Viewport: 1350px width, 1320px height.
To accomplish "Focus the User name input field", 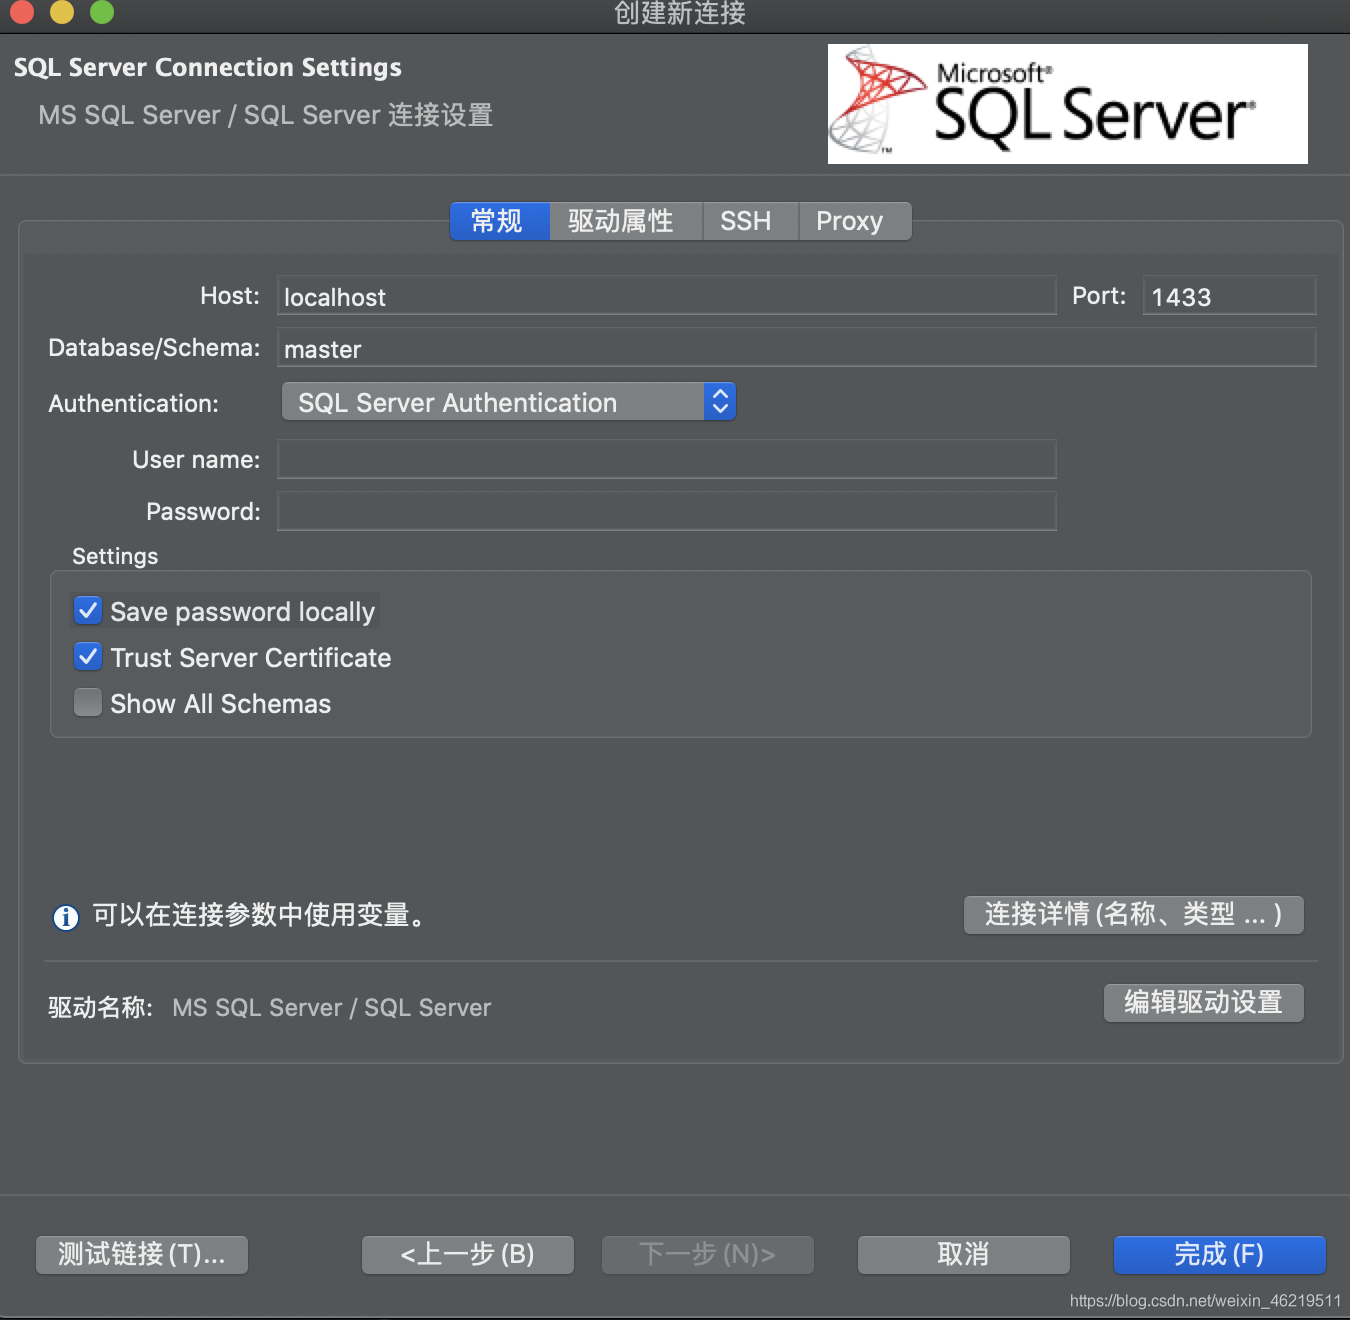I will click(x=666, y=460).
